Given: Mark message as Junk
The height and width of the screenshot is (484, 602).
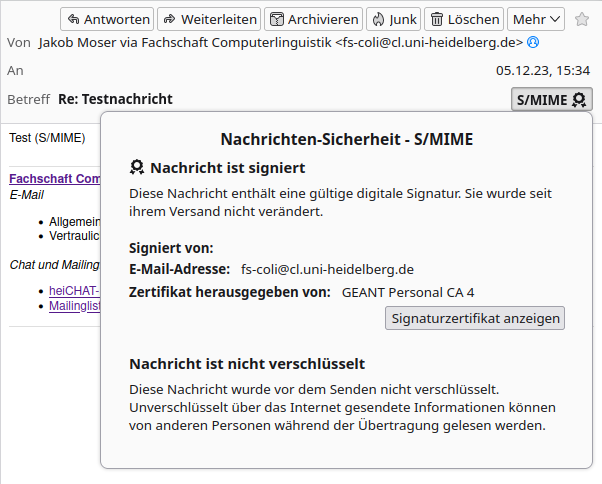Looking at the screenshot, I should point(394,19).
